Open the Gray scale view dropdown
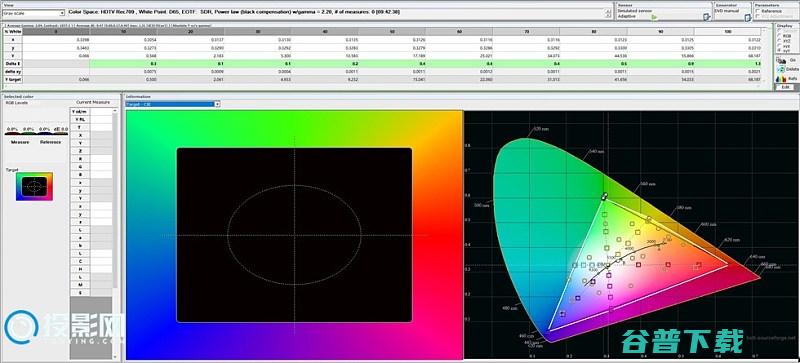Viewport: 800px width, 363px height. click(x=34, y=13)
